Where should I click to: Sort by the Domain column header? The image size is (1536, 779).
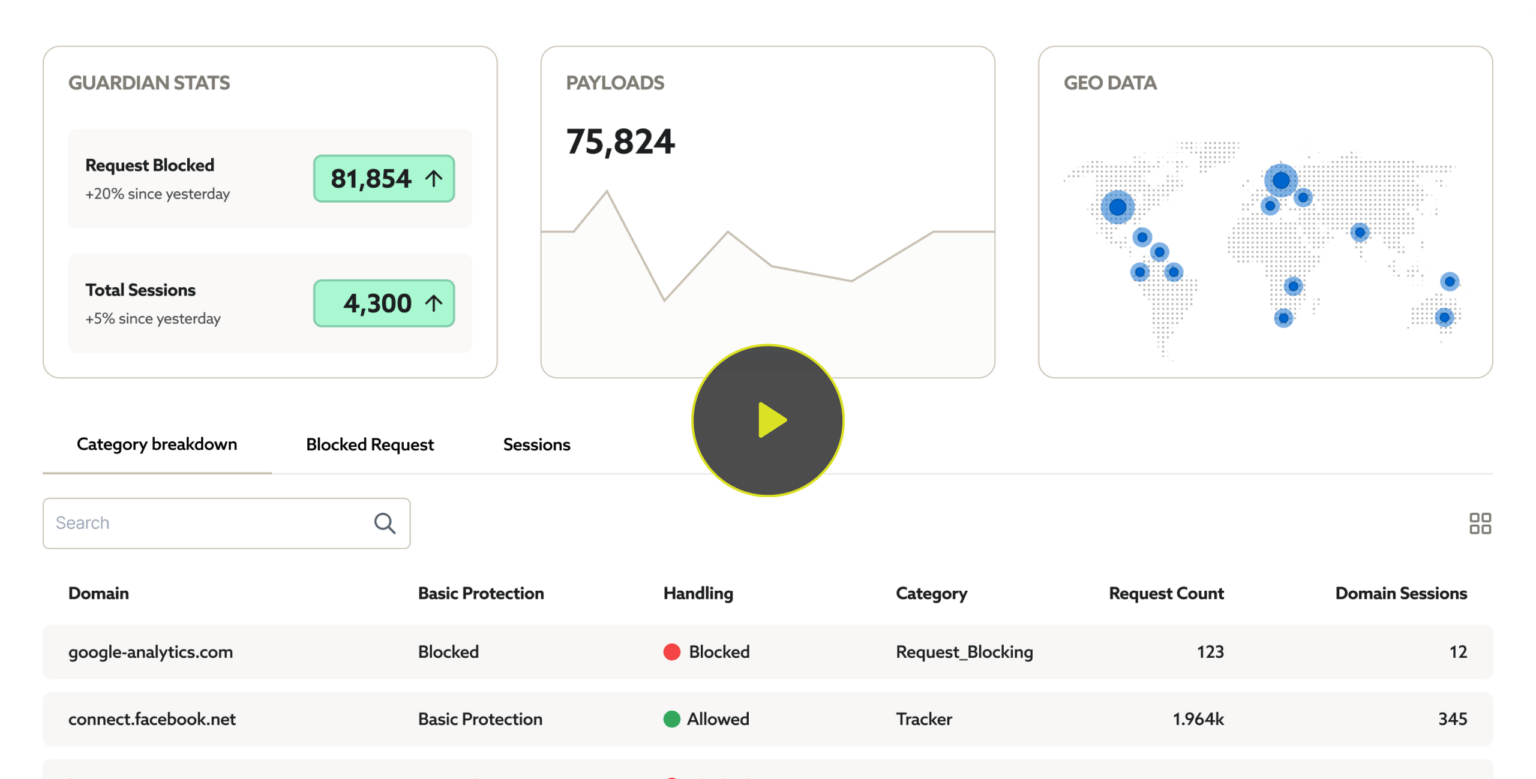[98, 593]
